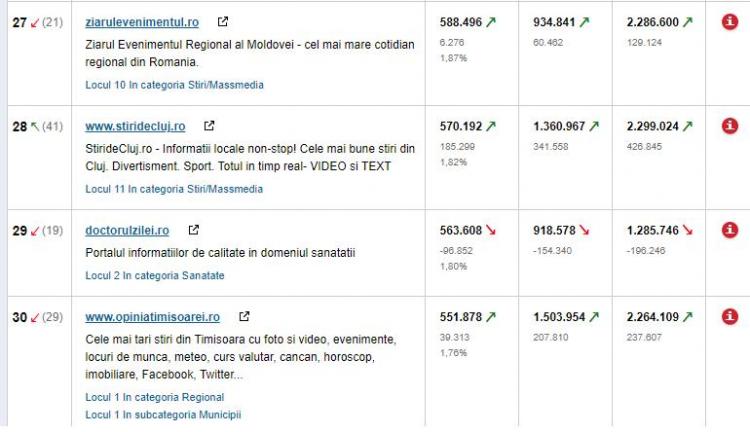This screenshot has width=750, height=432.
Task: Open Locul 10 in categoria Stiri/Massmedia link
Action: click(174, 85)
